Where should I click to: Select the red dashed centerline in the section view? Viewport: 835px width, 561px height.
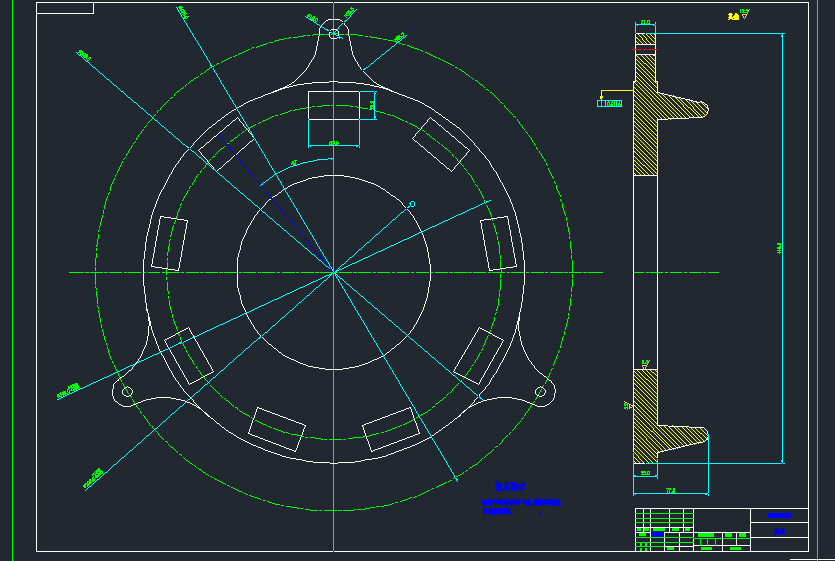[x=645, y=50]
